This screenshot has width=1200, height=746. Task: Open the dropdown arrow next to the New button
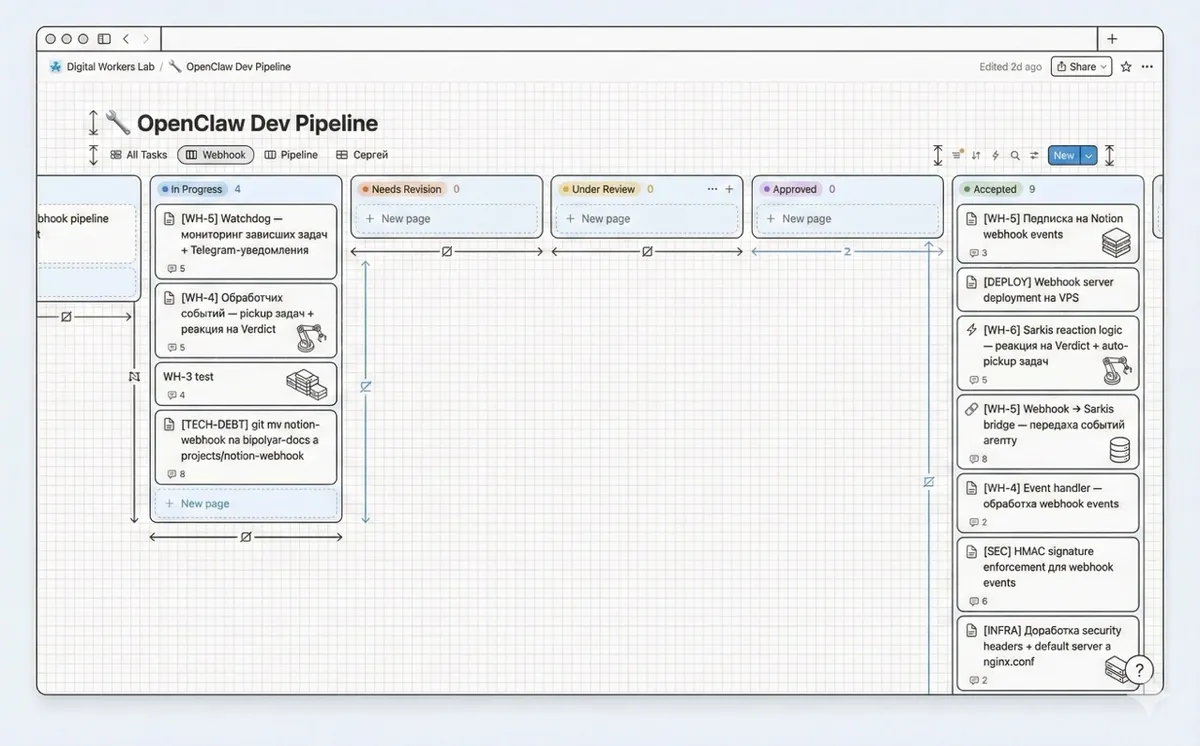pyautogui.click(x=1088, y=155)
